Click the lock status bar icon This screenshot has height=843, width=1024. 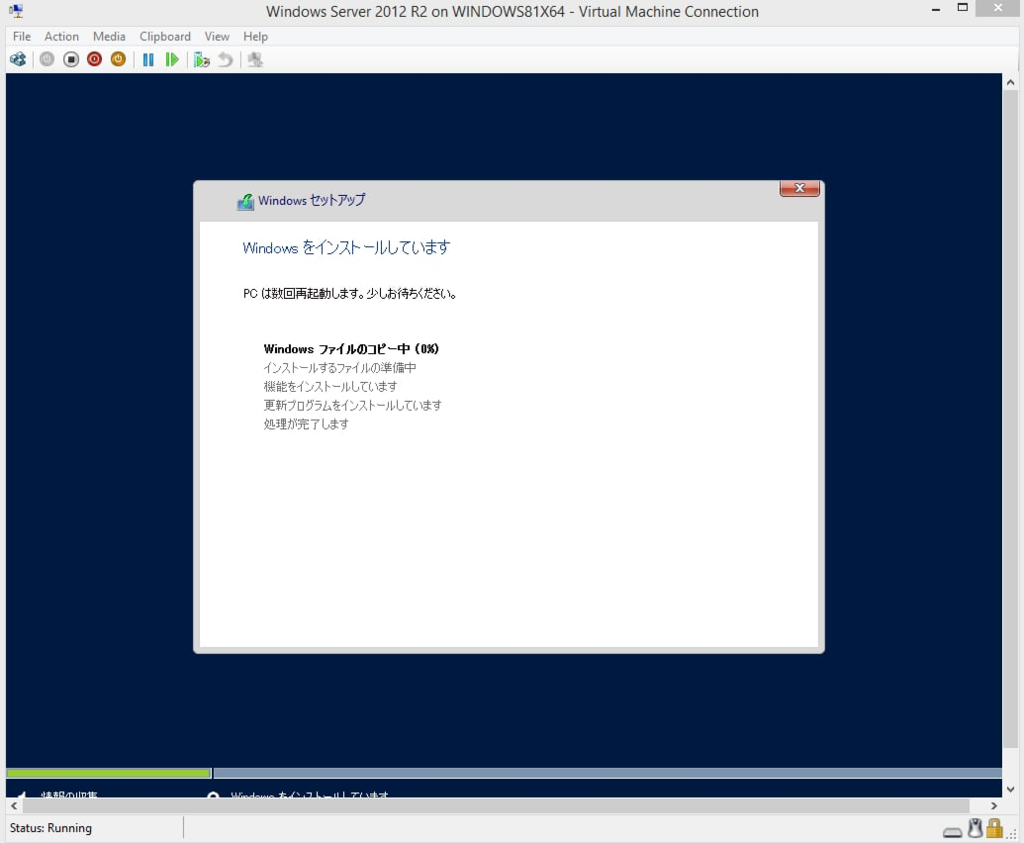click(995, 828)
